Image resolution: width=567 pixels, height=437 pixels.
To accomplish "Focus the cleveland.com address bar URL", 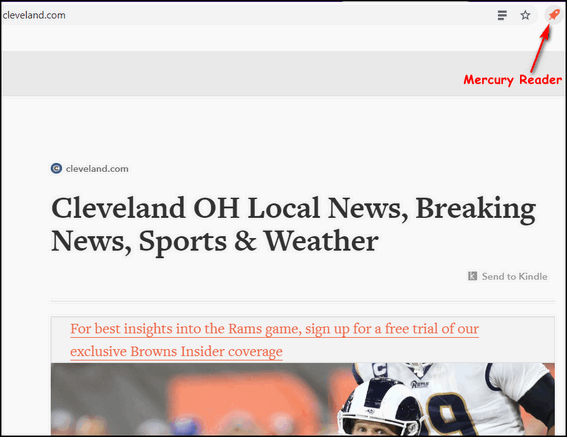I will [34, 15].
